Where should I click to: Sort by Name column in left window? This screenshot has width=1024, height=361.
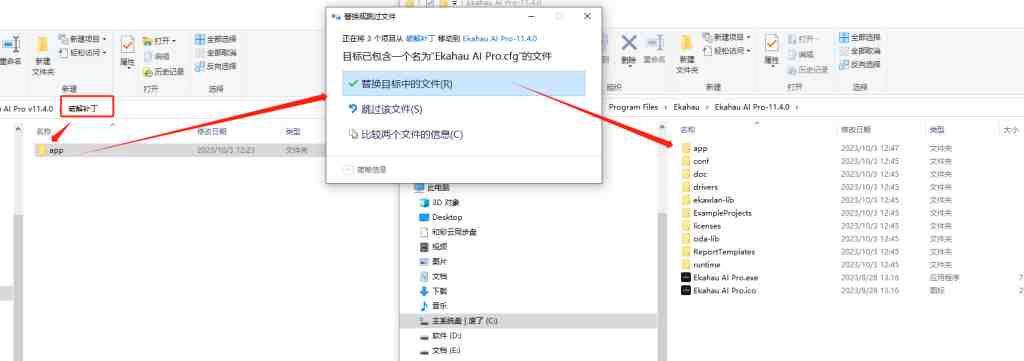click(43, 131)
